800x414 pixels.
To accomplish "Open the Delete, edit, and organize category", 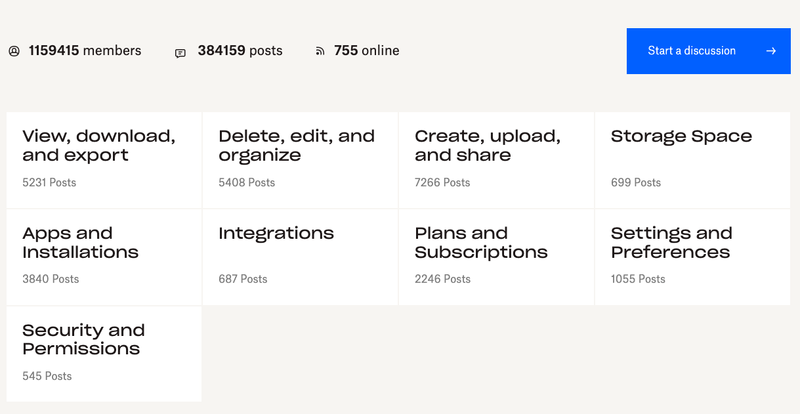I will tap(296, 146).
